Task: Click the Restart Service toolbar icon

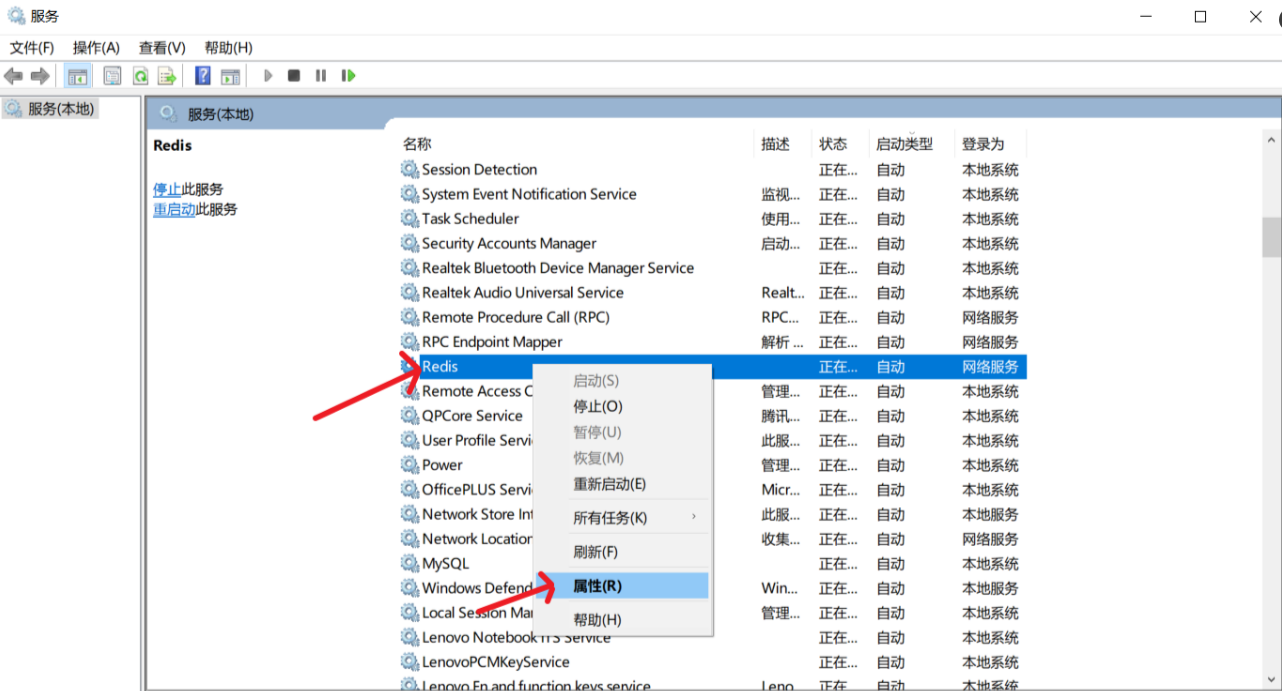Action: point(348,75)
